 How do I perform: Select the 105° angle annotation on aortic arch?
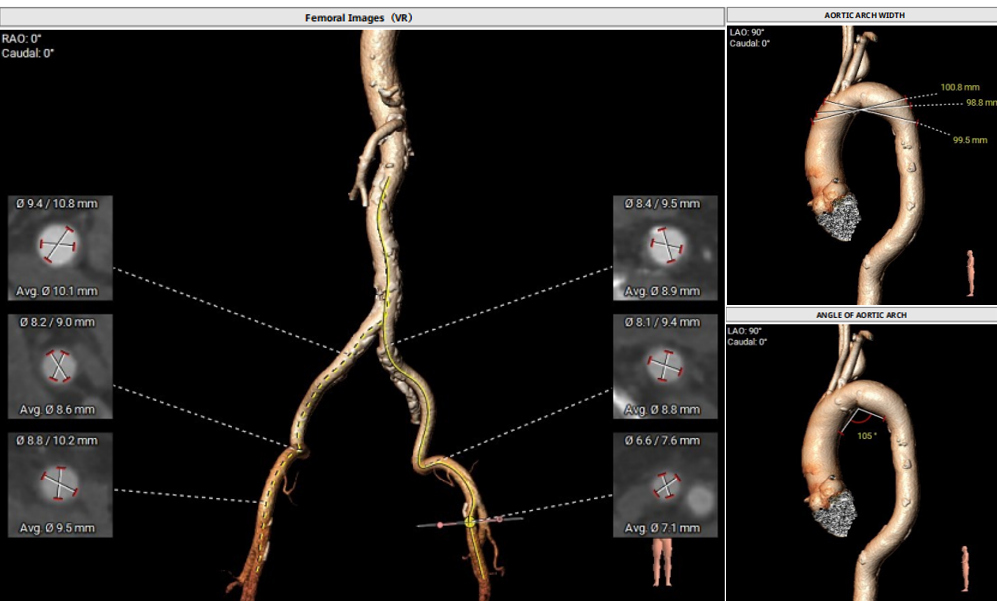[867, 434]
